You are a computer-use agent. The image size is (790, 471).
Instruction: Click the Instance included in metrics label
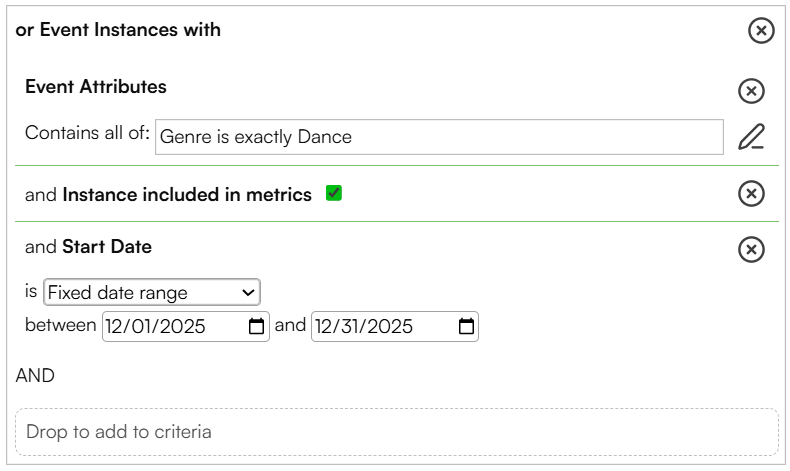(187, 195)
